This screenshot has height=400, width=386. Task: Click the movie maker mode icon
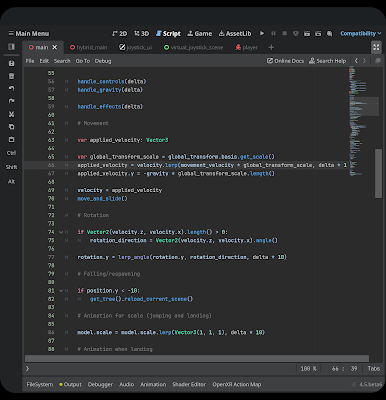pyautogui.click(x=329, y=33)
